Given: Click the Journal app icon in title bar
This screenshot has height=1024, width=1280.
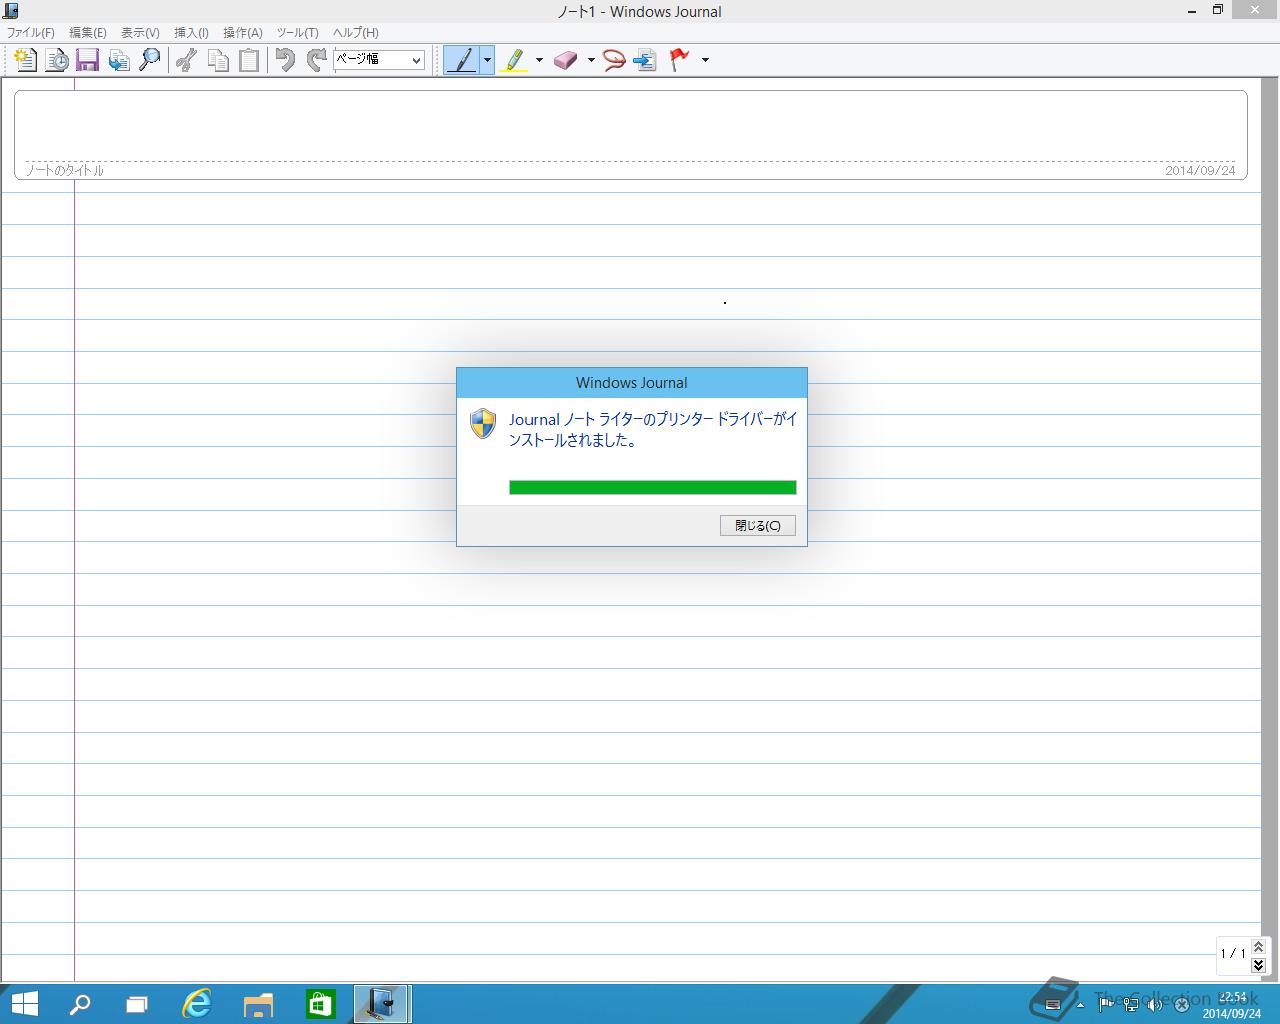Looking at the screenshot, I should coord(11,11).
